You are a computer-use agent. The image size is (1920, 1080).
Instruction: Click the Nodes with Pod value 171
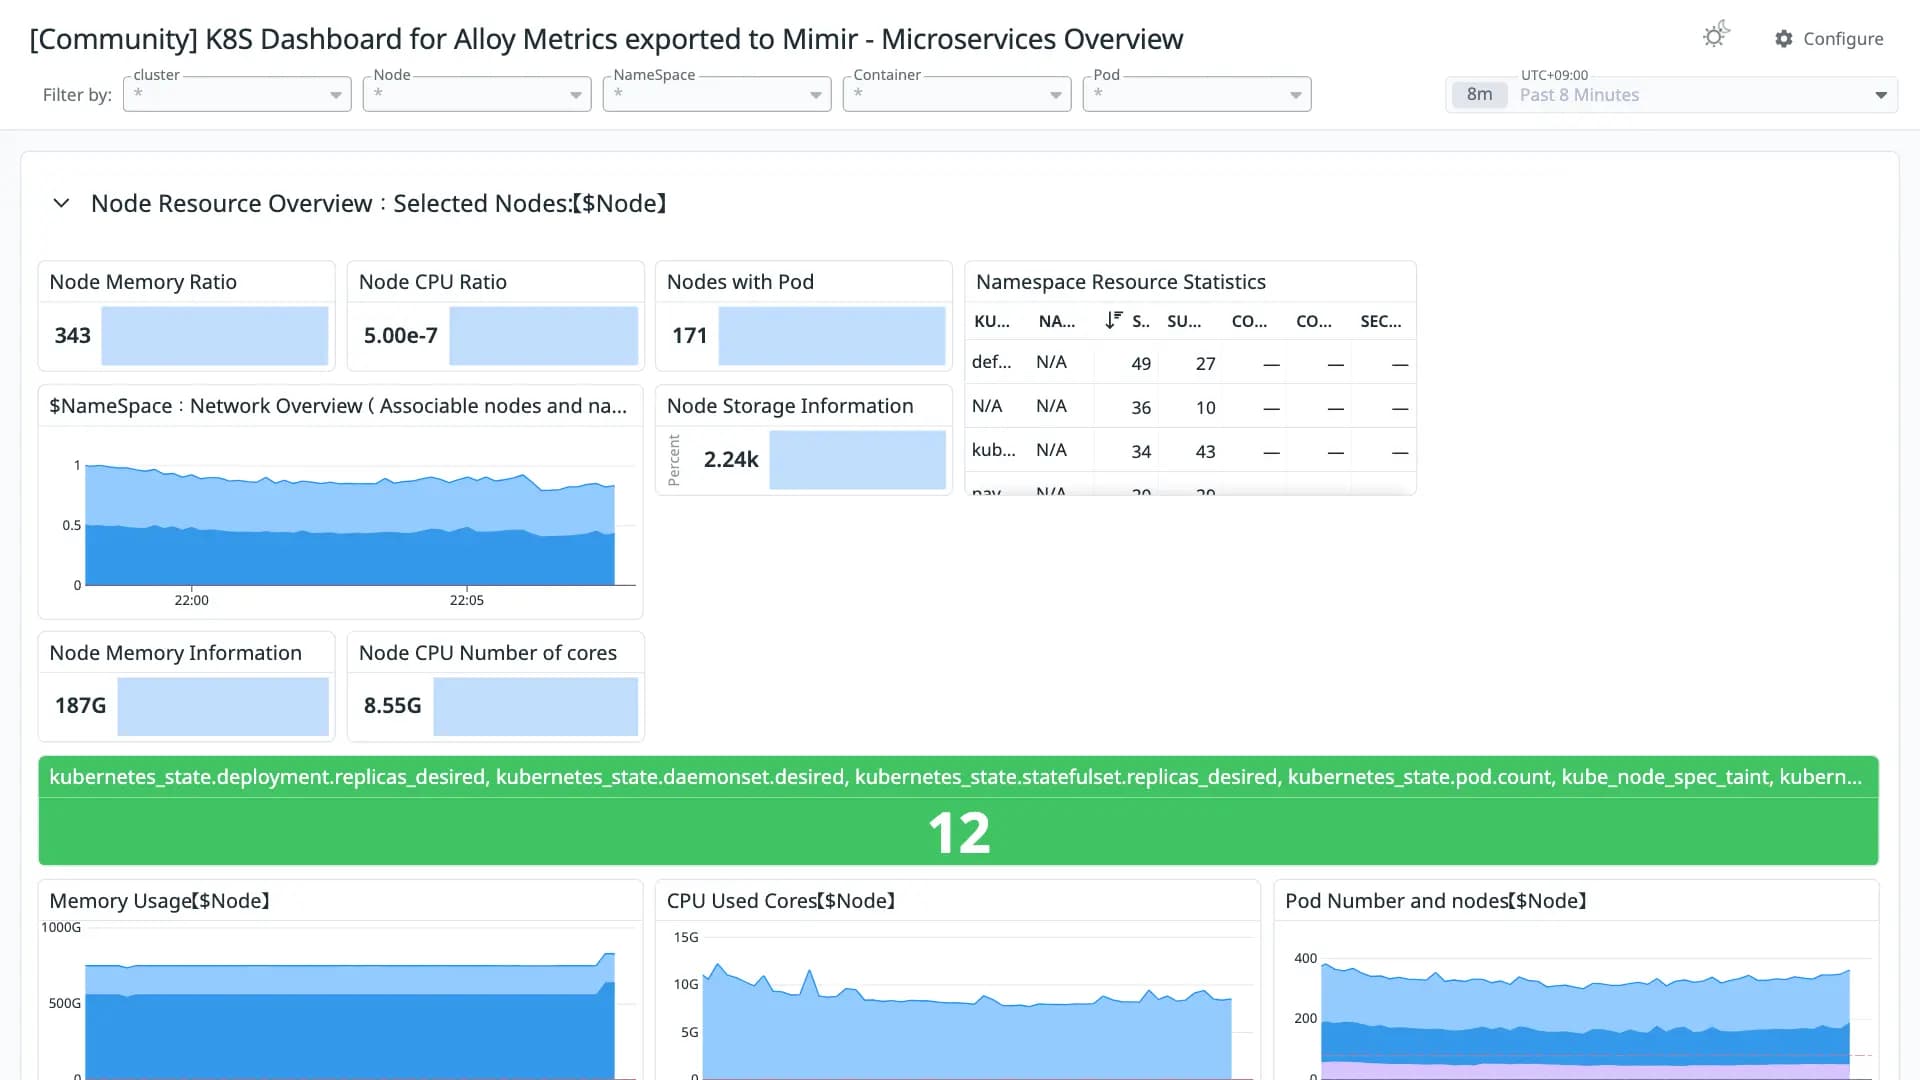click(689, 335)
